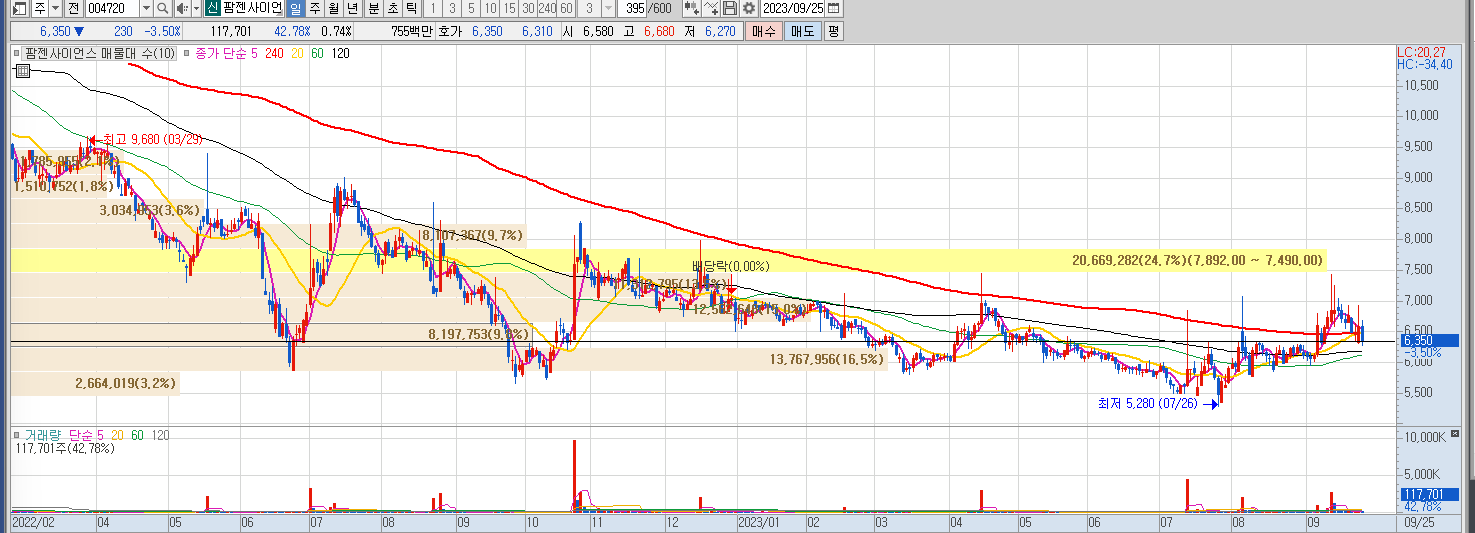1475x533 pixels.
Task: Select the 60 interval preset tab
Action: [x=566, y=9]
